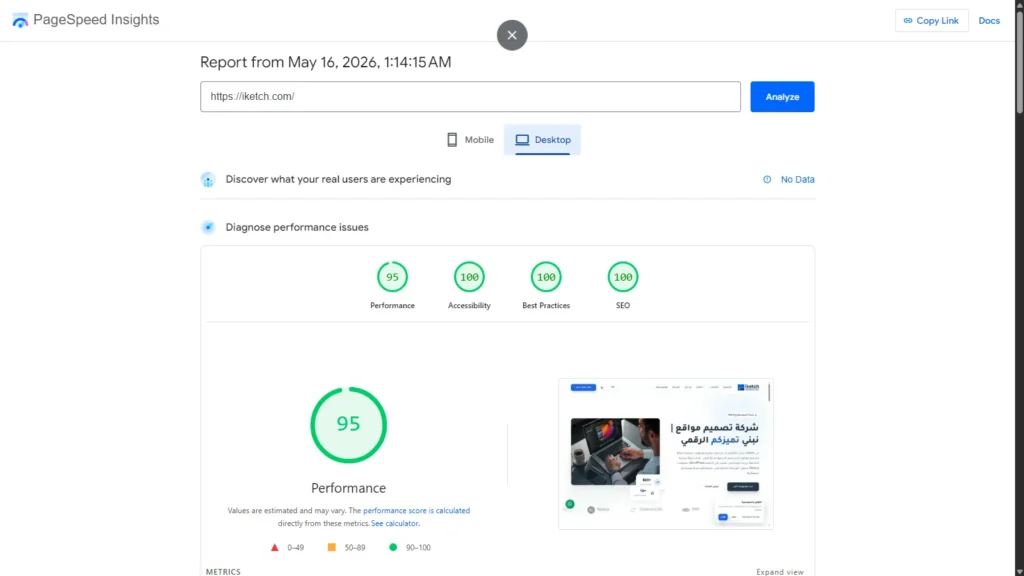Click the link chain icon in Copy Link

[908, 21]
